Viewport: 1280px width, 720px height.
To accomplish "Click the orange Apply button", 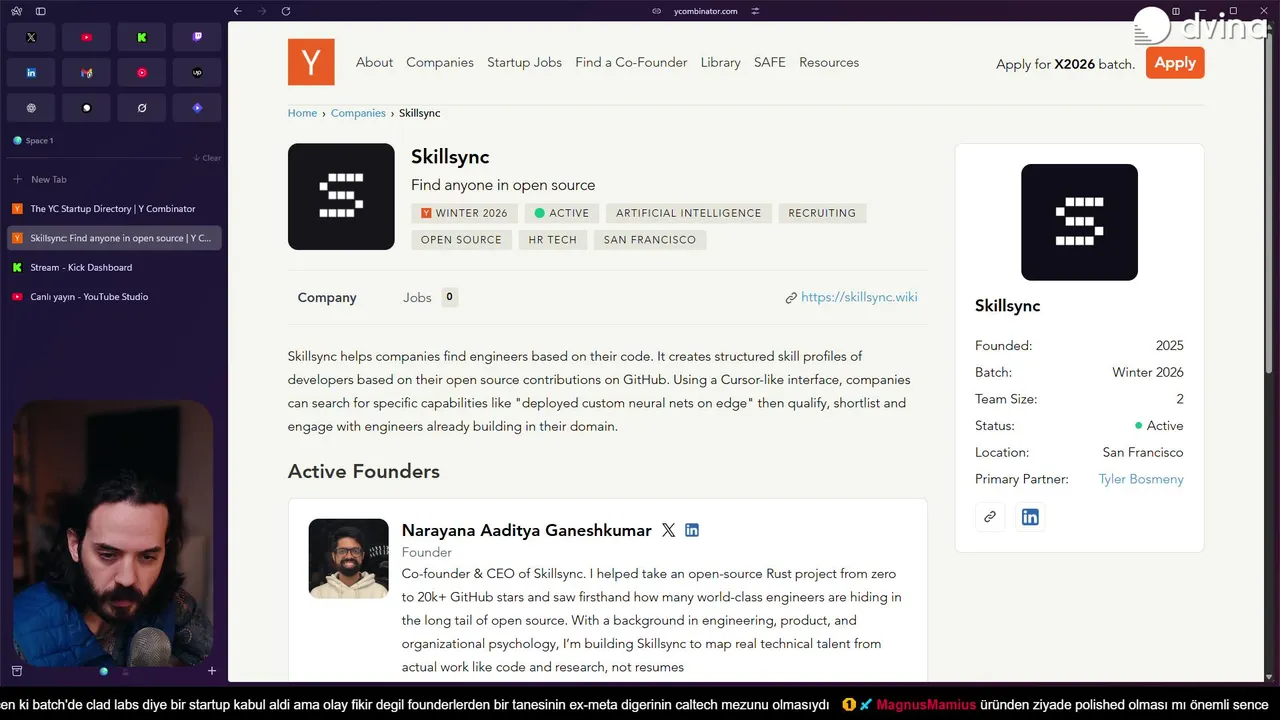I will [1175, 62].
